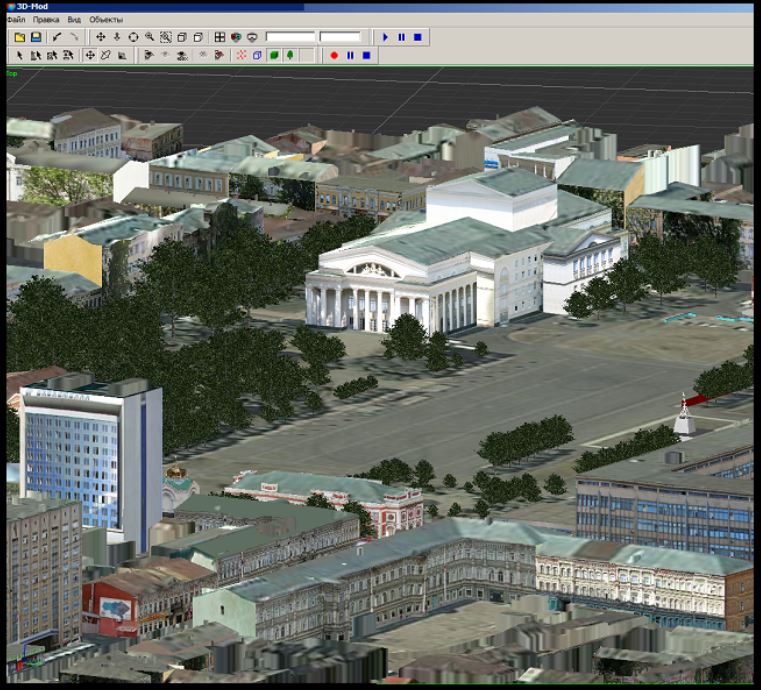761x690 pixels.
Task: Toggle the red dotted points display icon
Action: pyautogui.click(x=241, y=55)
